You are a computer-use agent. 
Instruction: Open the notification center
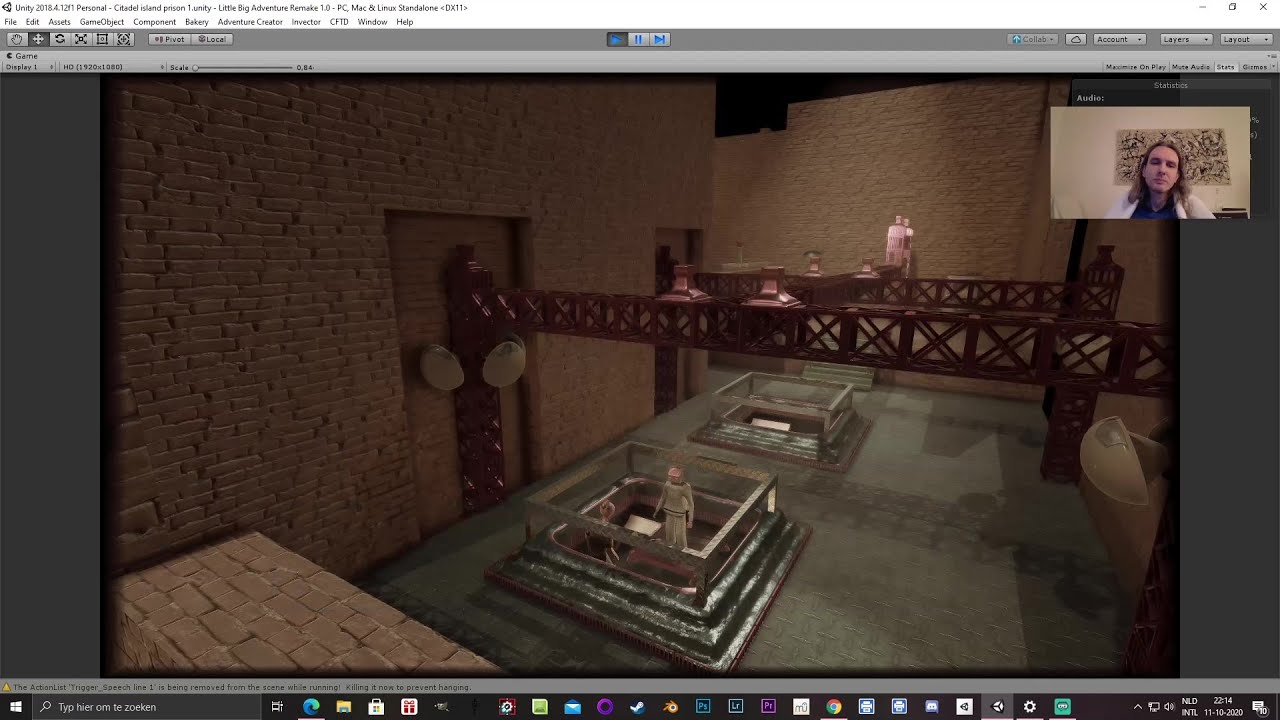pos(1260,707)
